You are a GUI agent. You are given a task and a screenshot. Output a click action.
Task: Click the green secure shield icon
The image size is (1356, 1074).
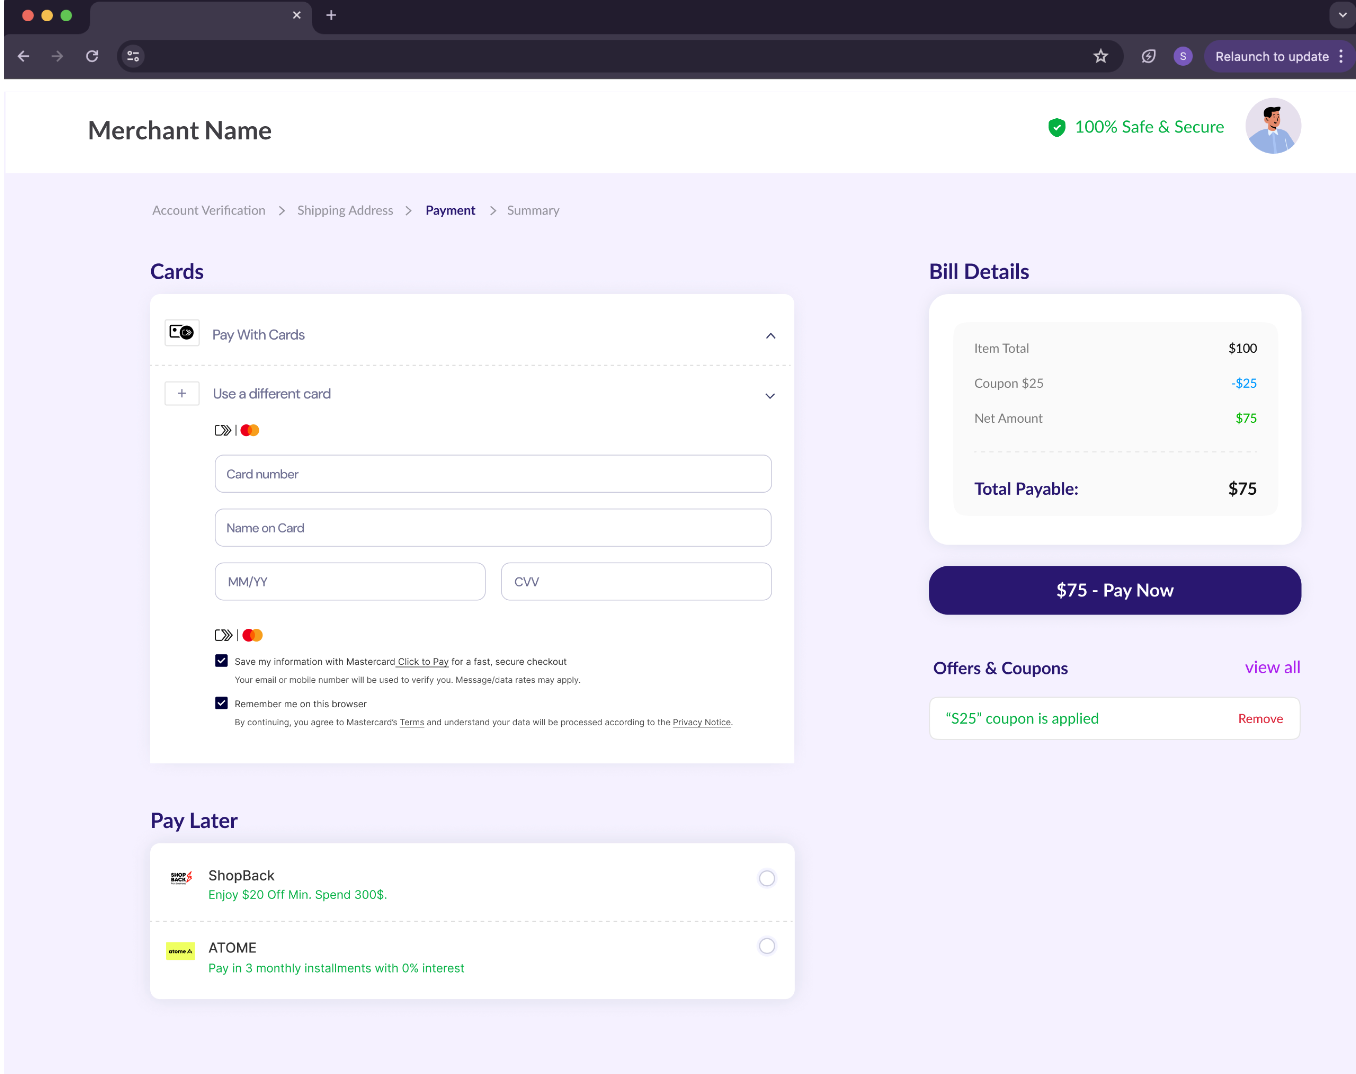pyautogui.click(x=1057, y=127)
